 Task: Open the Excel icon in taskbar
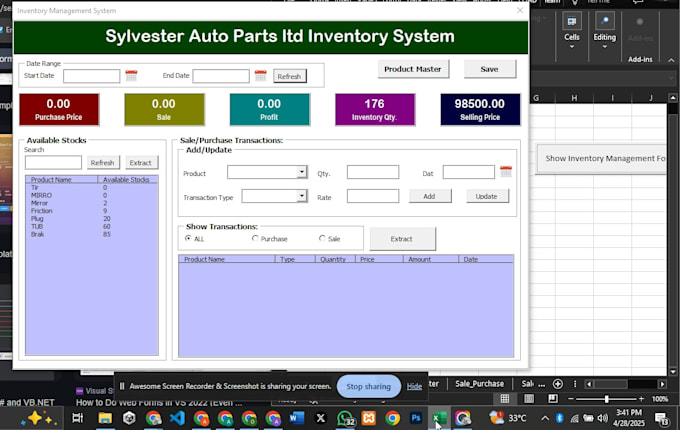tap(440, 418)
